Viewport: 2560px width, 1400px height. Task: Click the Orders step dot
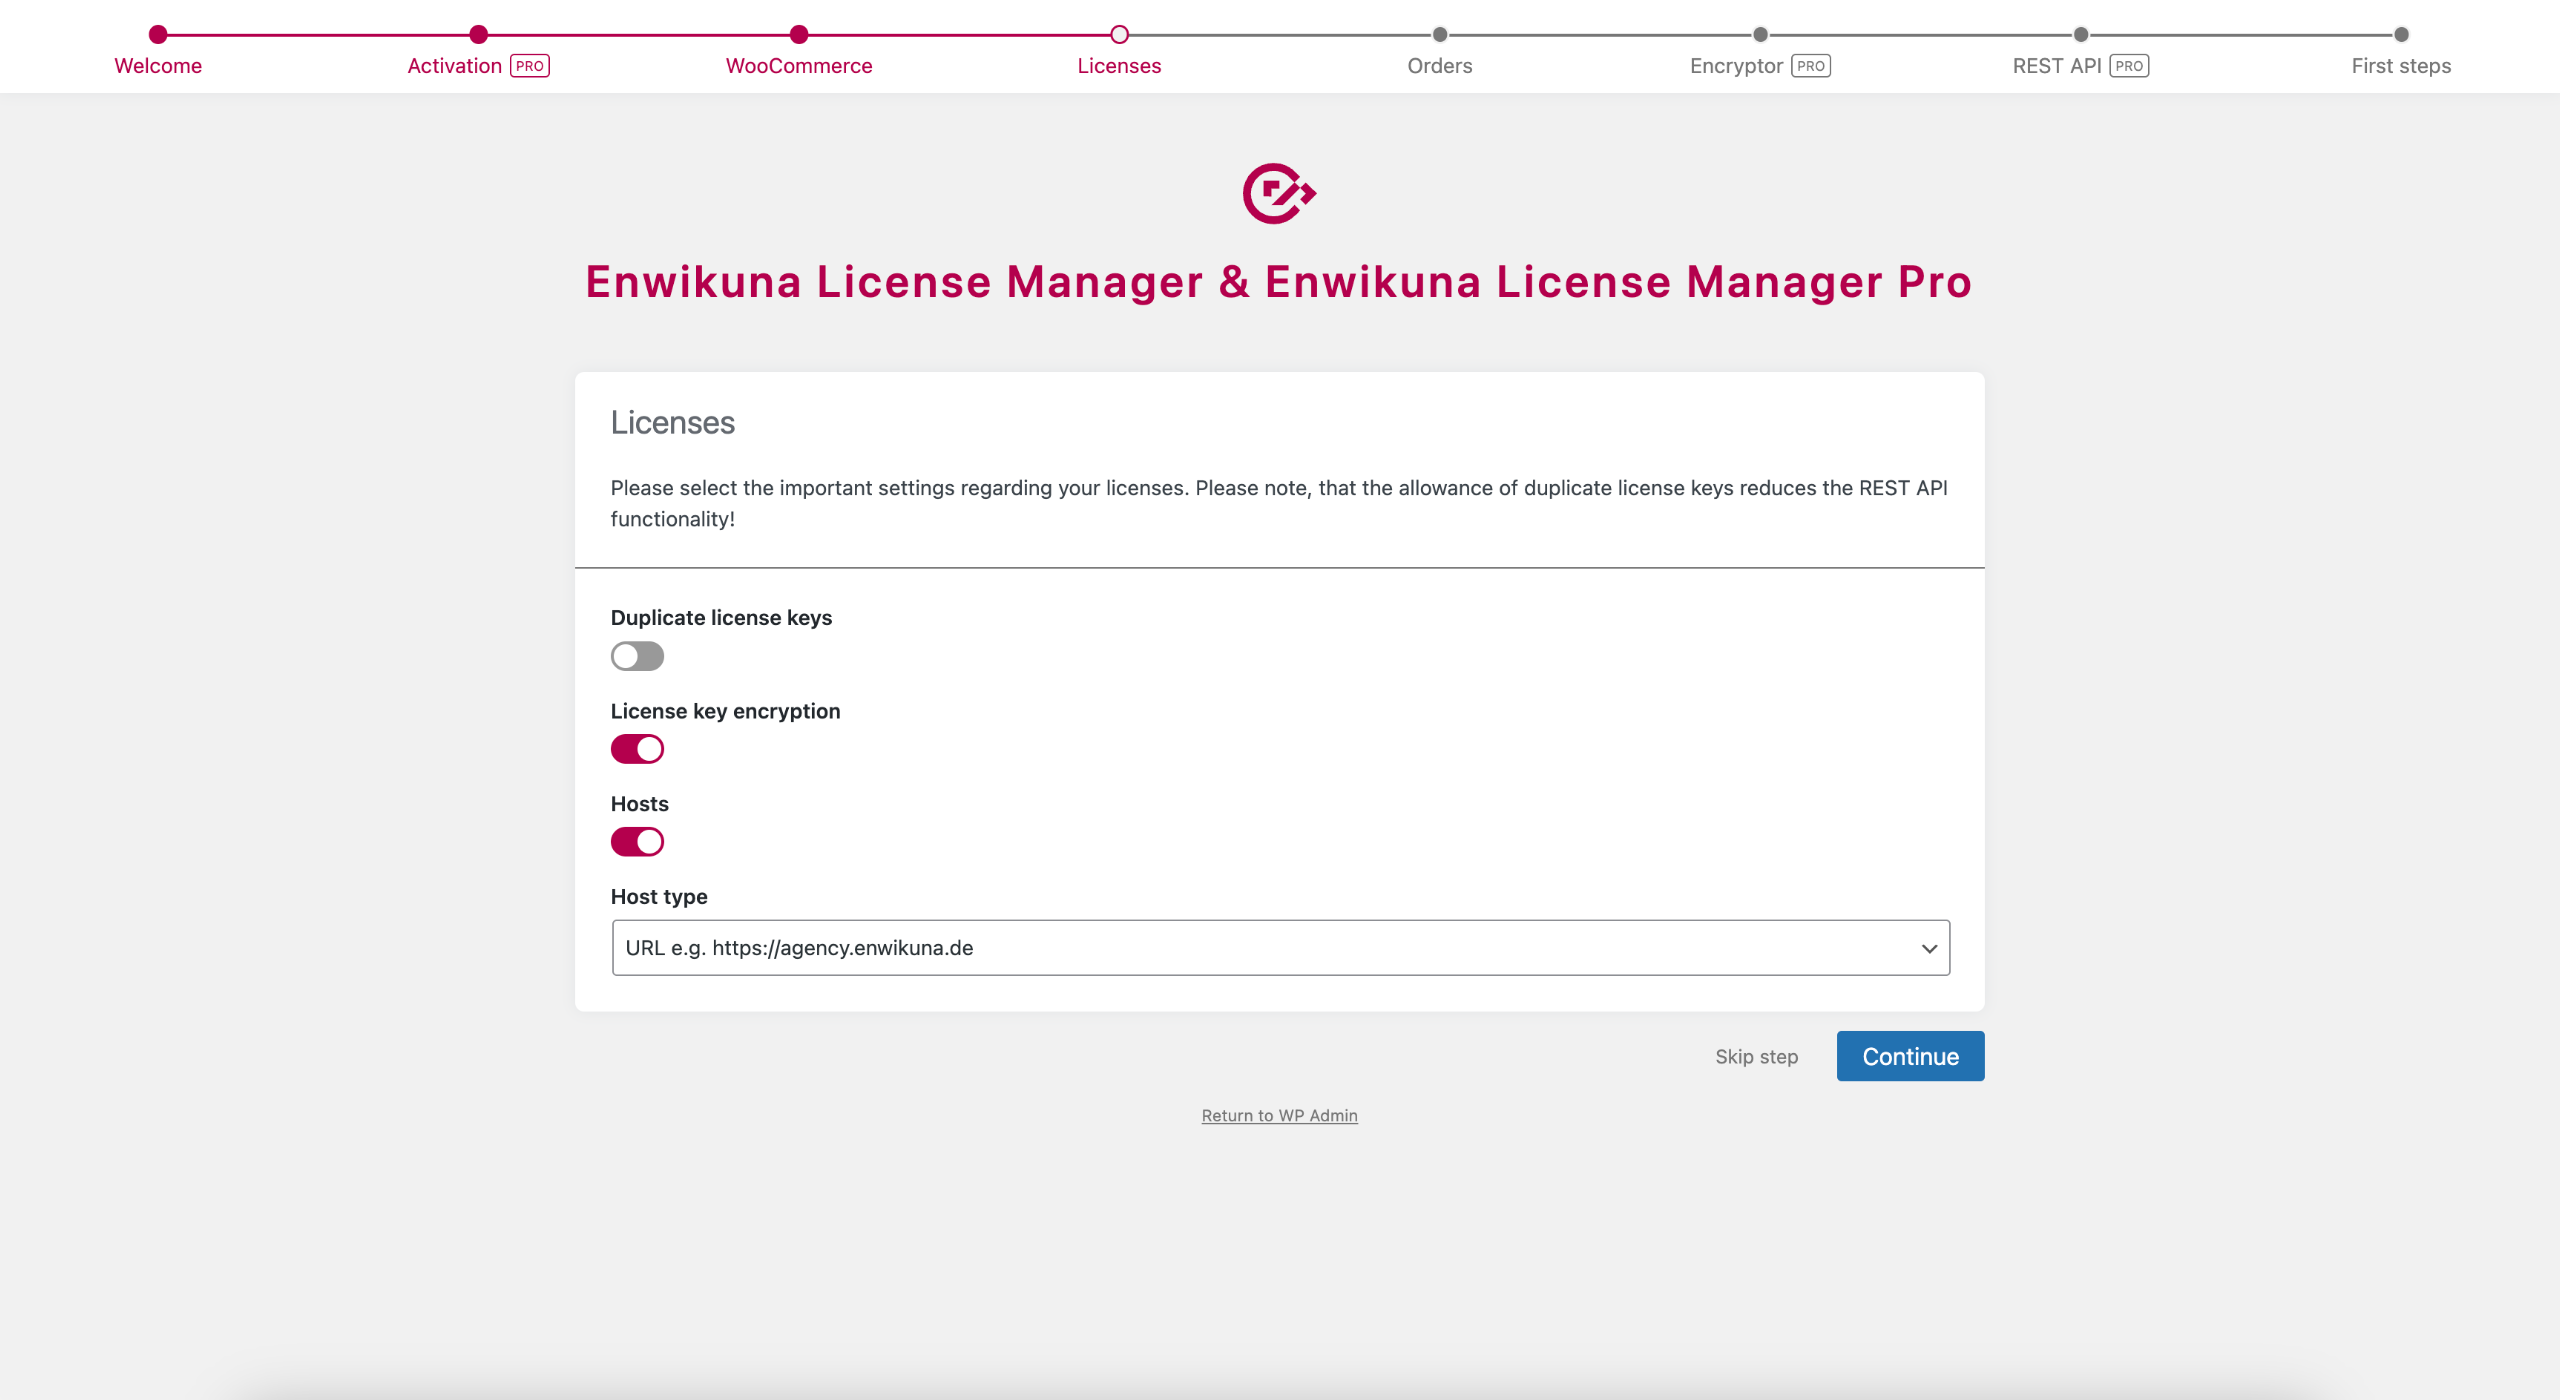pos(1440,35)
